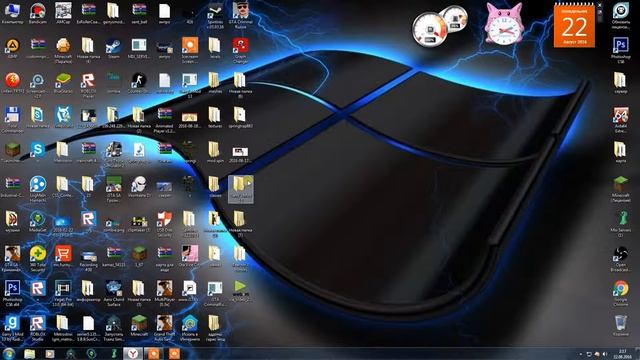Launch the Total Commander shortcut
This screenshot has width=640, height=360.
(x=12, y=120)
